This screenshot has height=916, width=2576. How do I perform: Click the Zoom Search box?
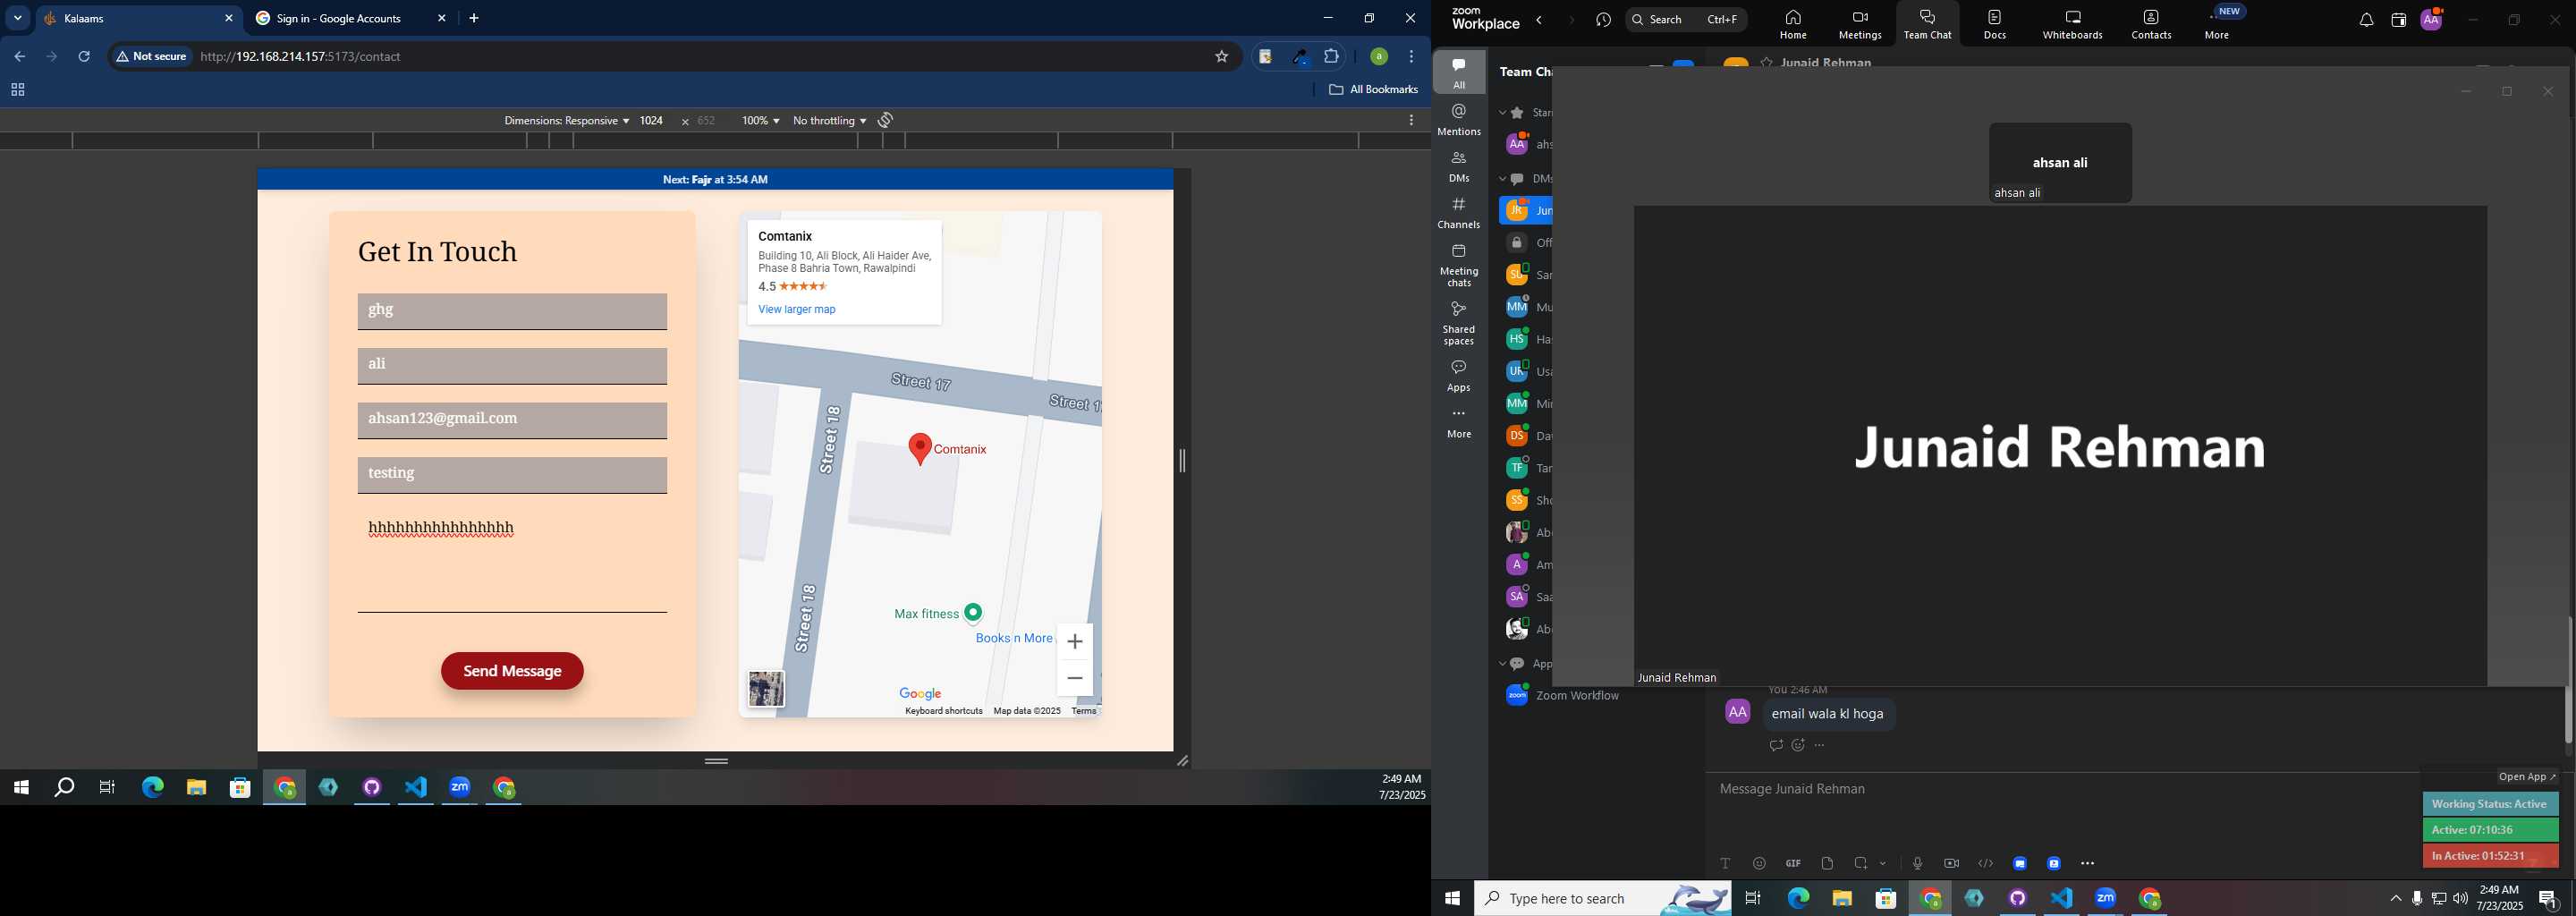coord(1686,19)
